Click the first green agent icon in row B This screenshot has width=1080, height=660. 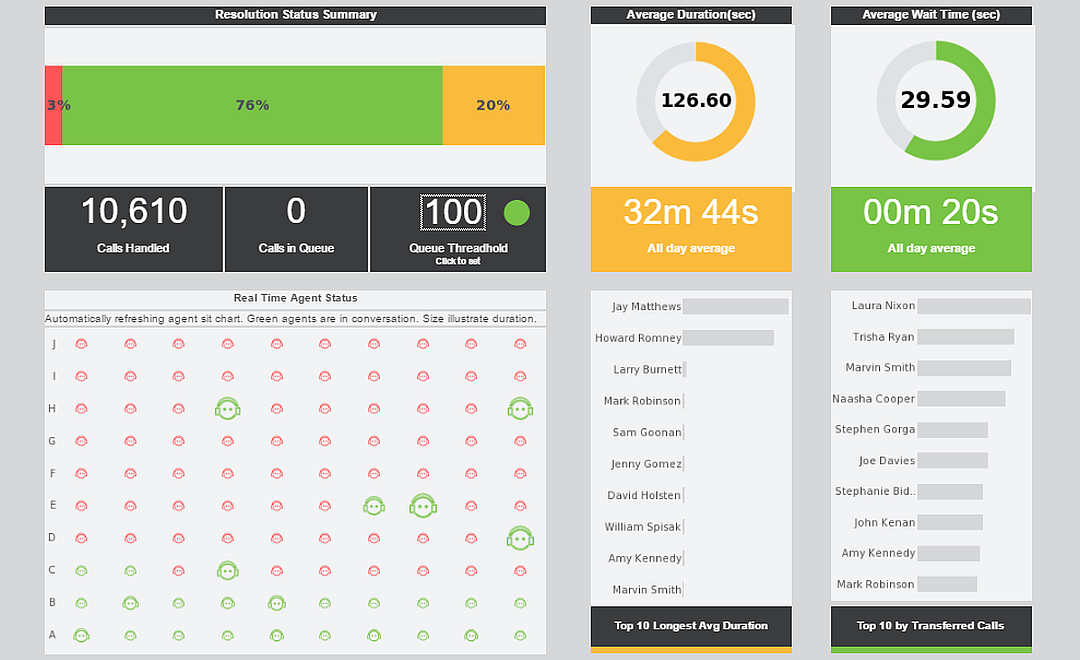pos(81,603)
